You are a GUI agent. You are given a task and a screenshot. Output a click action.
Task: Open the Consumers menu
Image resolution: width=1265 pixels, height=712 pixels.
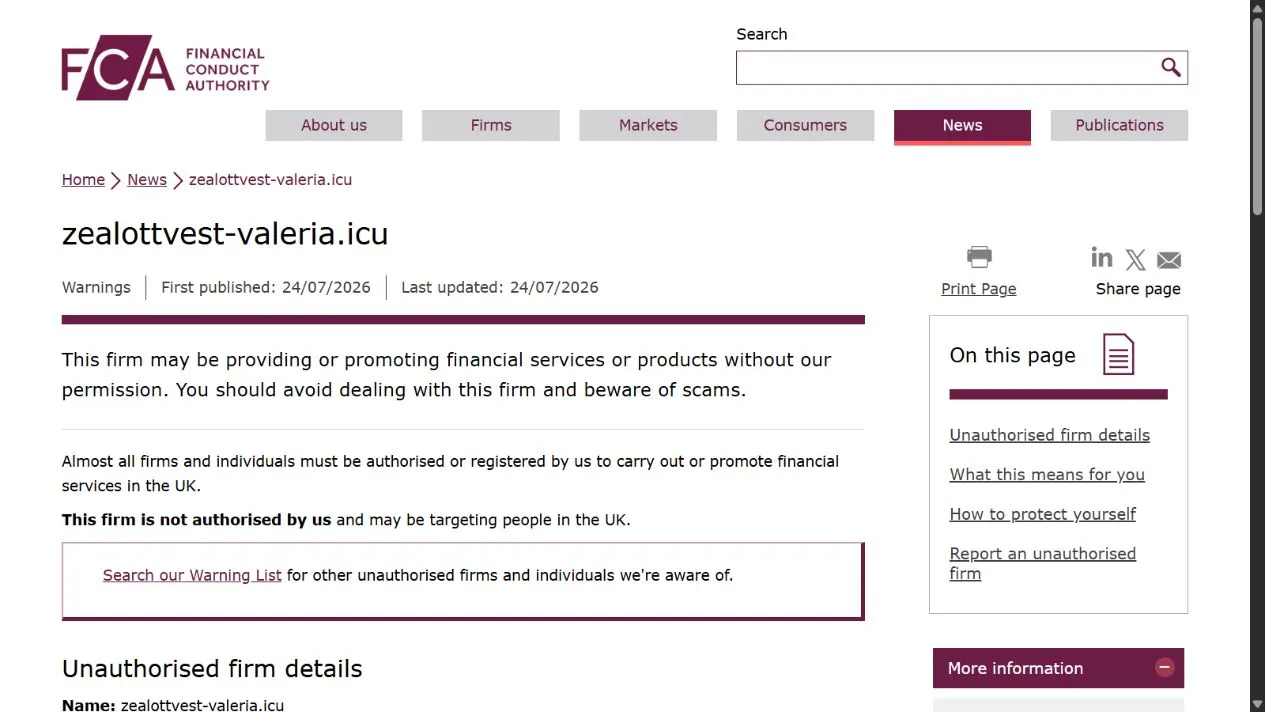(805, 125)
